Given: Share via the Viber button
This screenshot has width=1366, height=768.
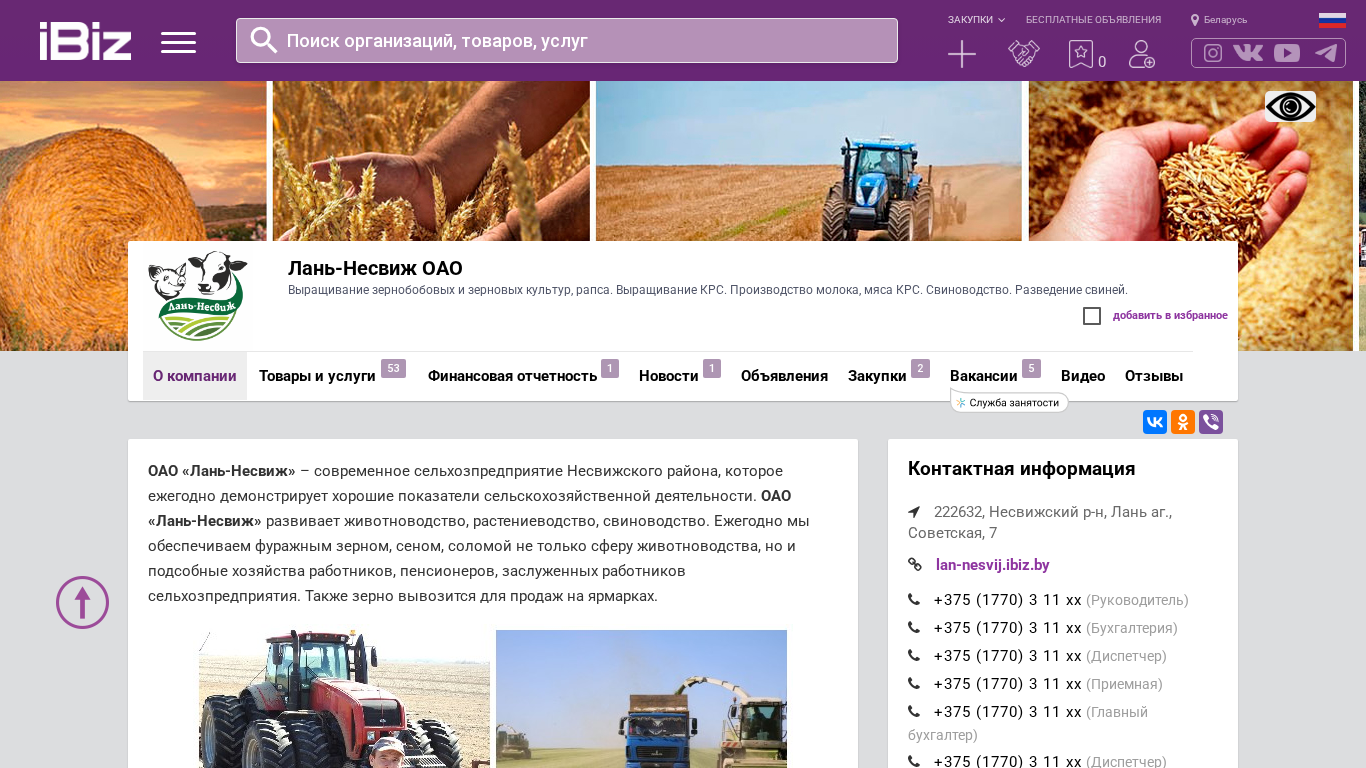Looking at the screenshot, I should [x=1211, y=422].
